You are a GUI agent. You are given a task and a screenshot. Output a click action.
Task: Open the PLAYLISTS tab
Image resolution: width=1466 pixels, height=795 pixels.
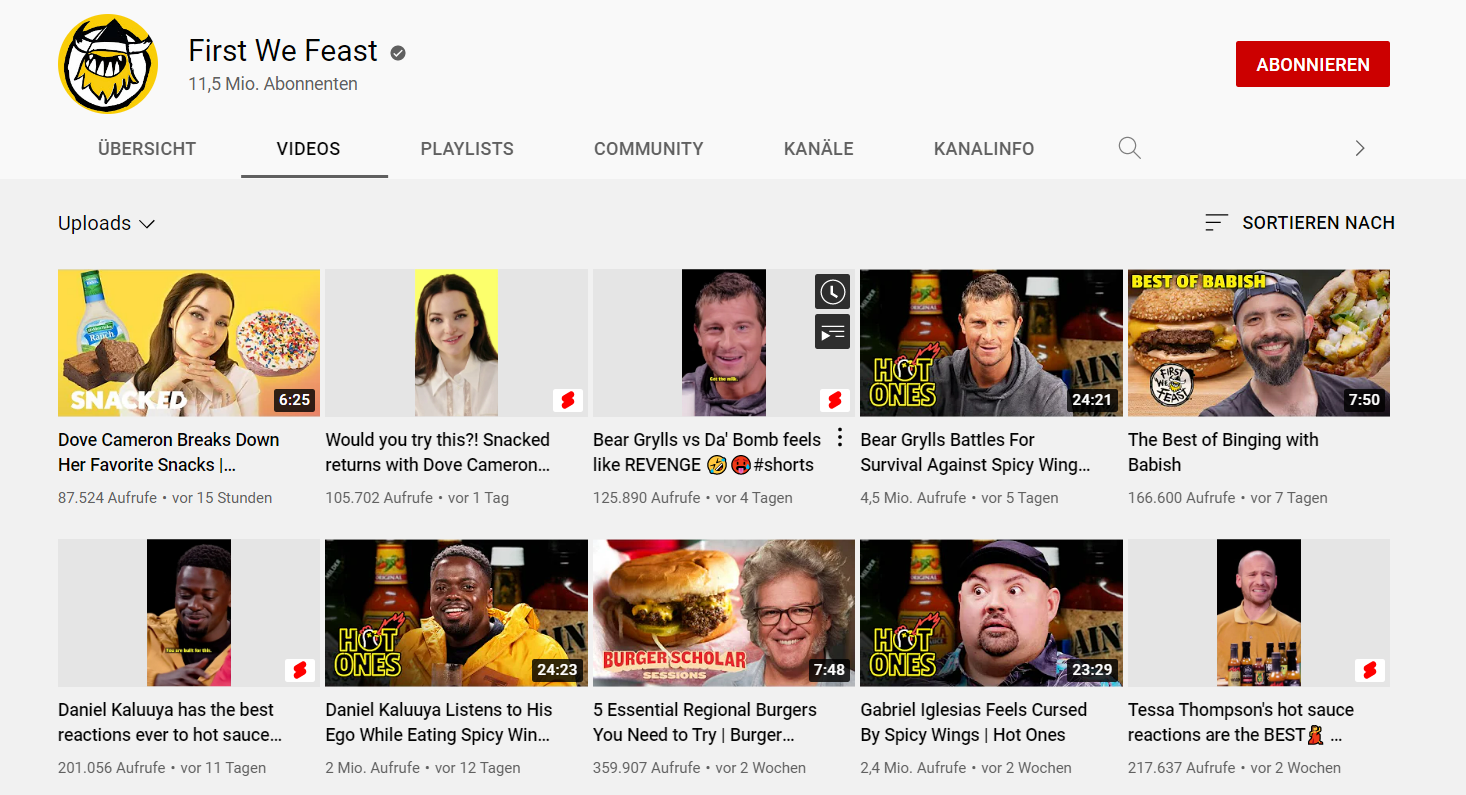click(x=467, y=149)
